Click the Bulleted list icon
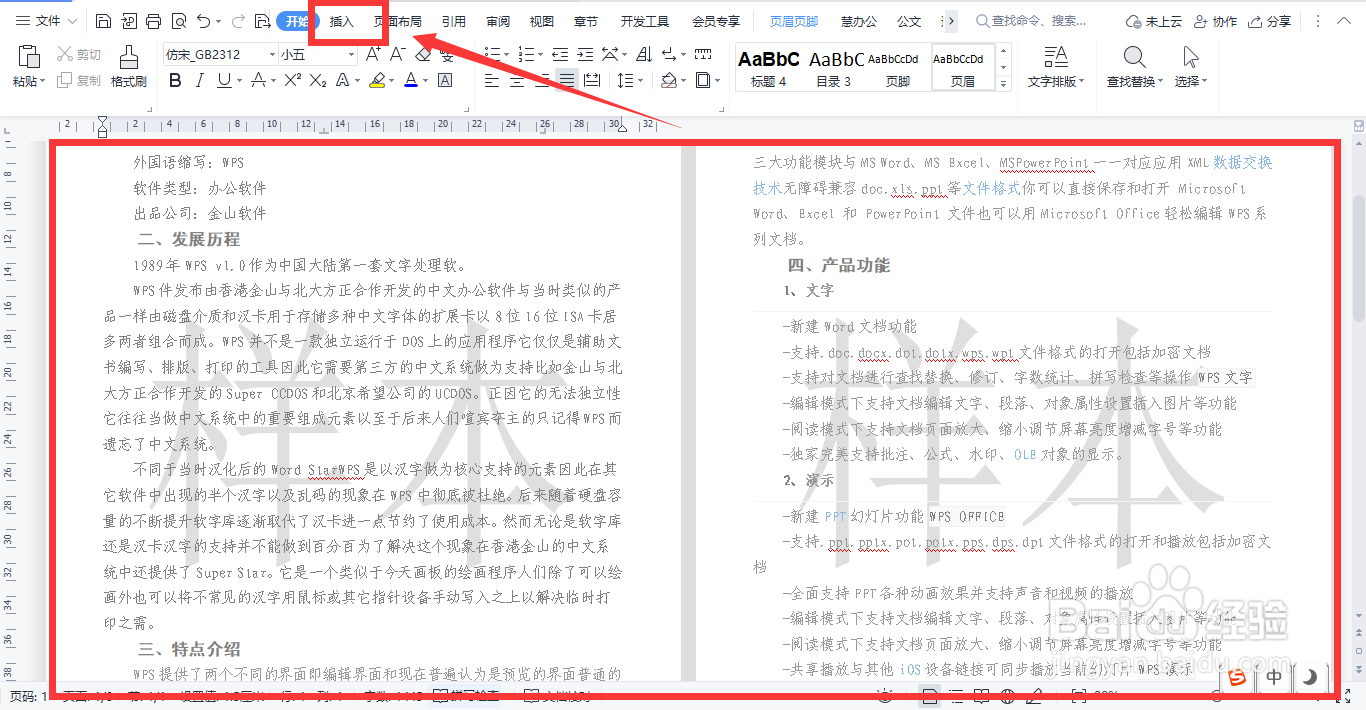The image size is (1366, 710). tap(491, 55)
